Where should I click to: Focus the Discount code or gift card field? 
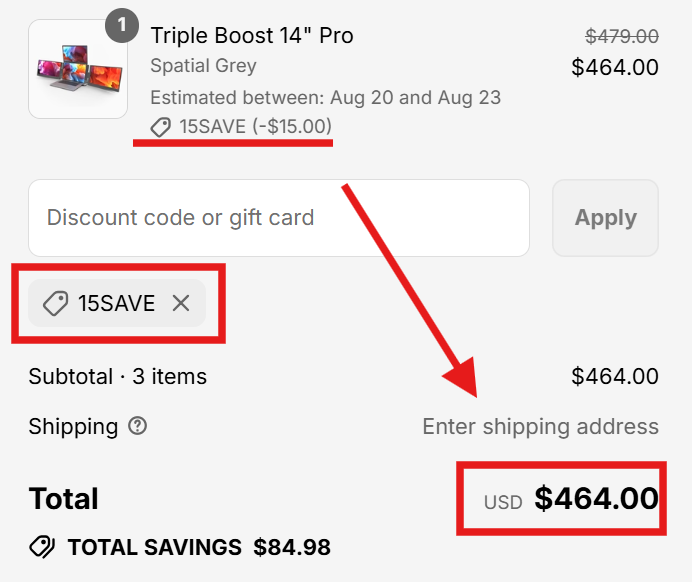coord(278,218)
